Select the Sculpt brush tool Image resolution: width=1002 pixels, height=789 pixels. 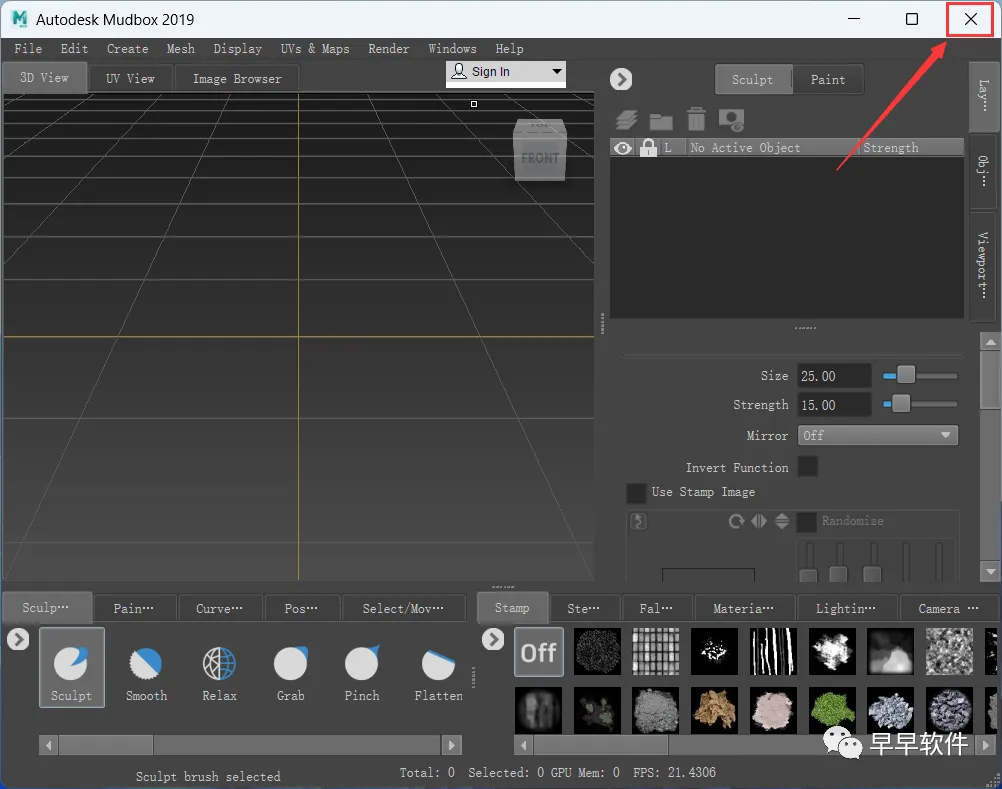(x=72, y=667)
